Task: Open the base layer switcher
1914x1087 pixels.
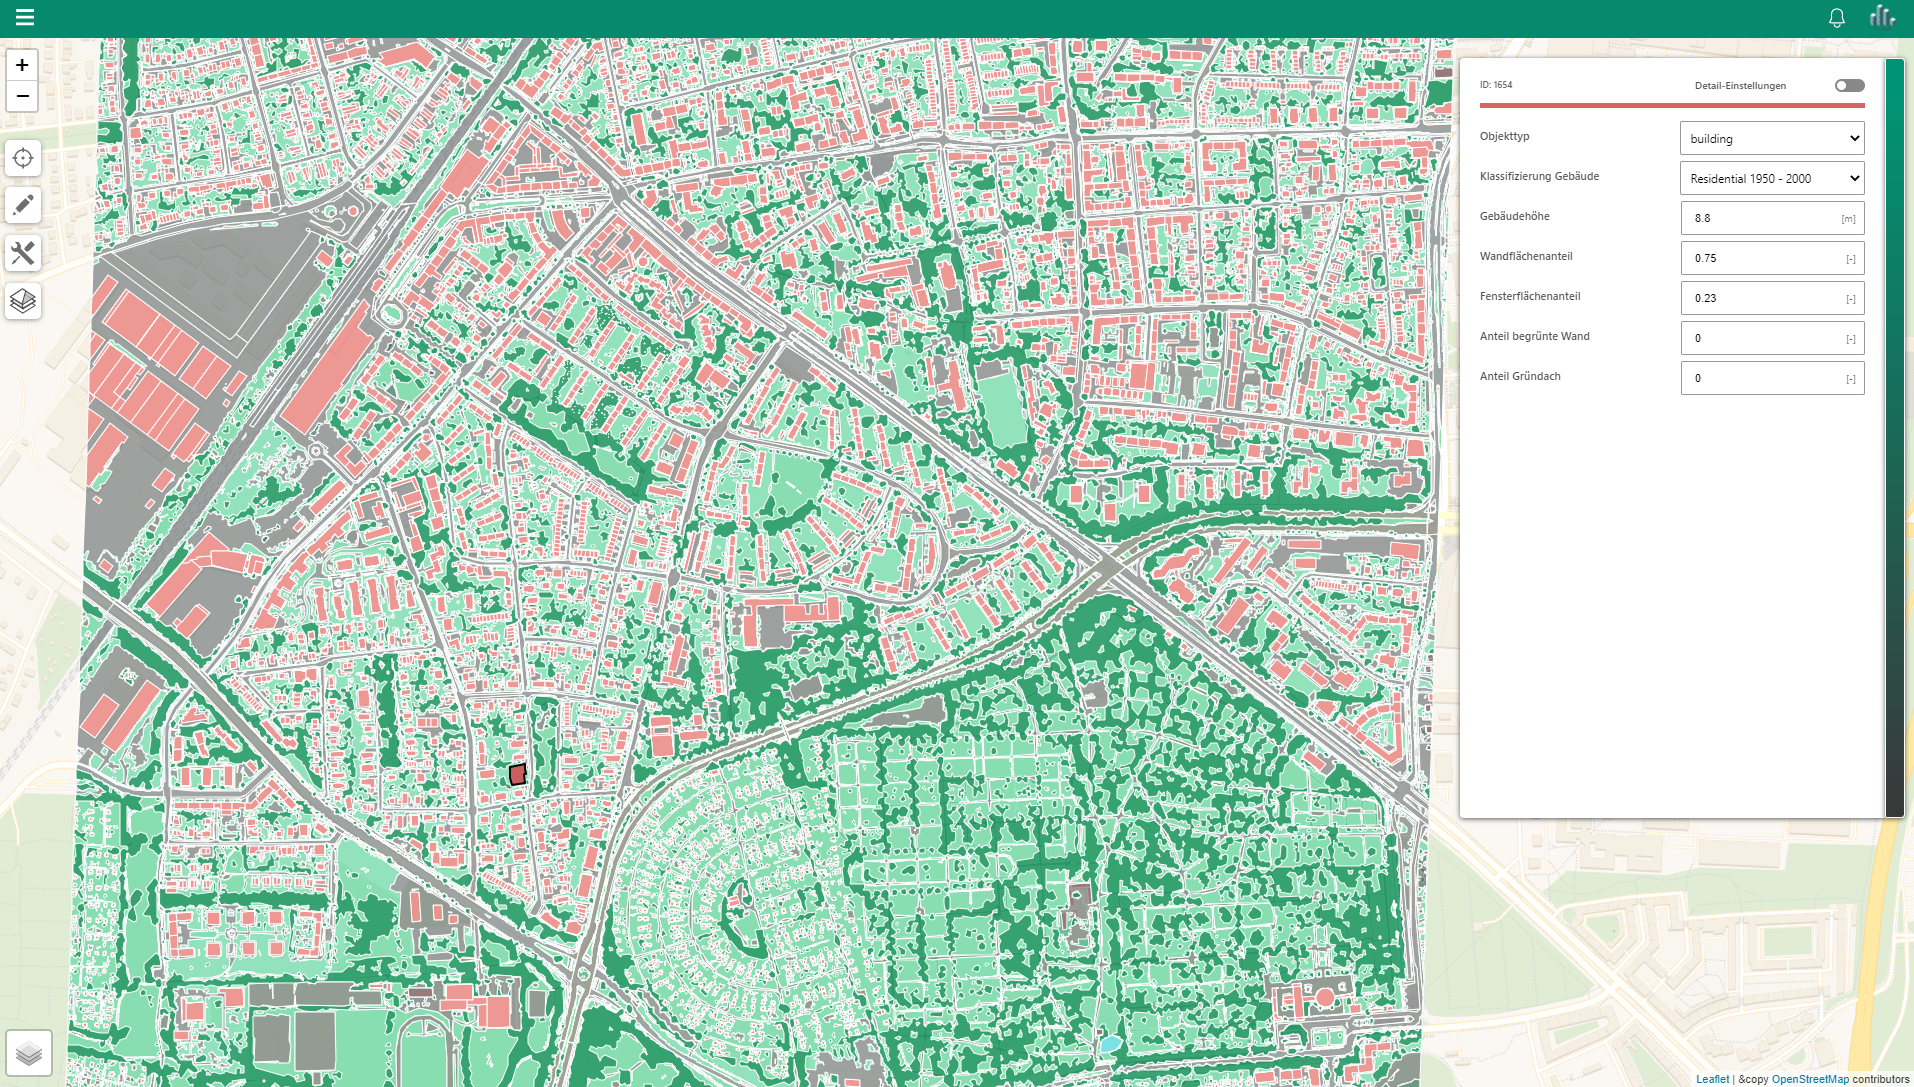Action: pyautogui.click(x=29, y=1053)
